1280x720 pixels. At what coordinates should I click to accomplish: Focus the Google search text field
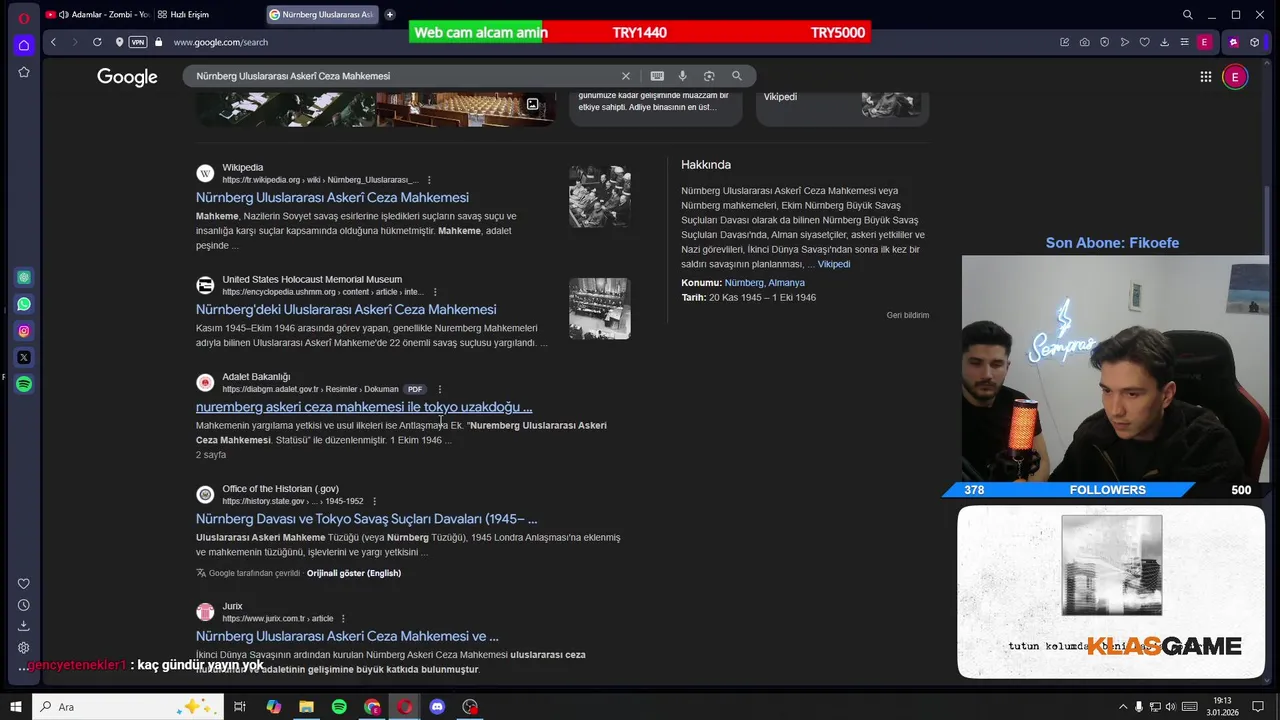click(x=400, y=76)
